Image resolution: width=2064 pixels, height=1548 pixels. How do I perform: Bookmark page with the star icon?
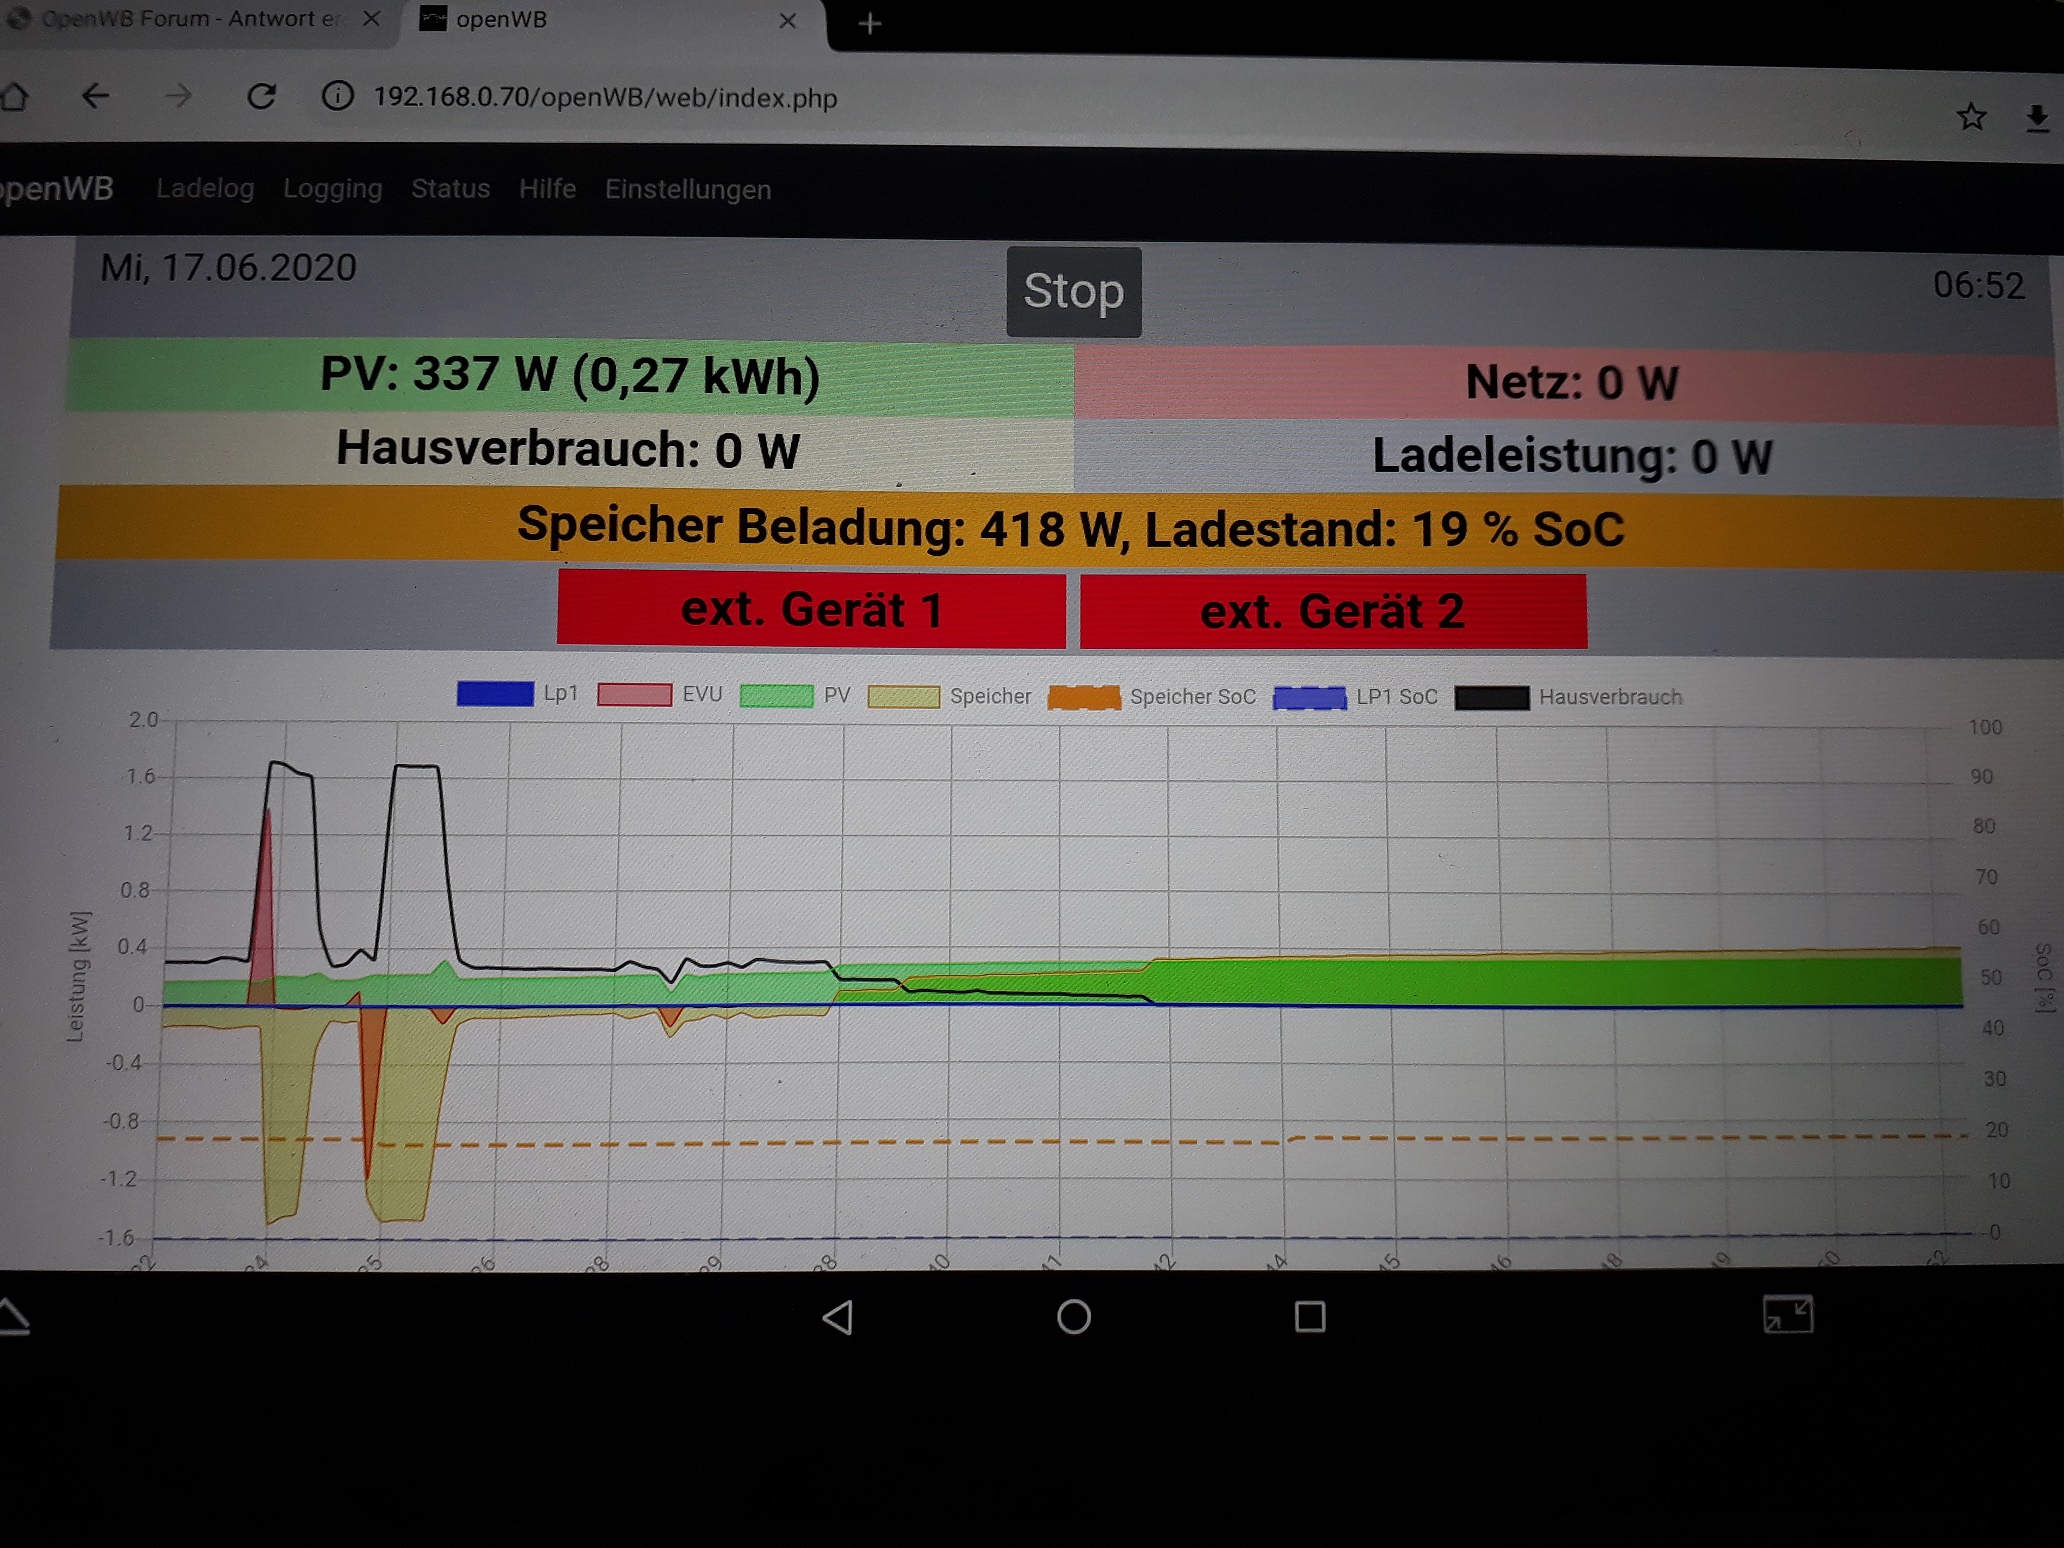(x=1971, y=117)
